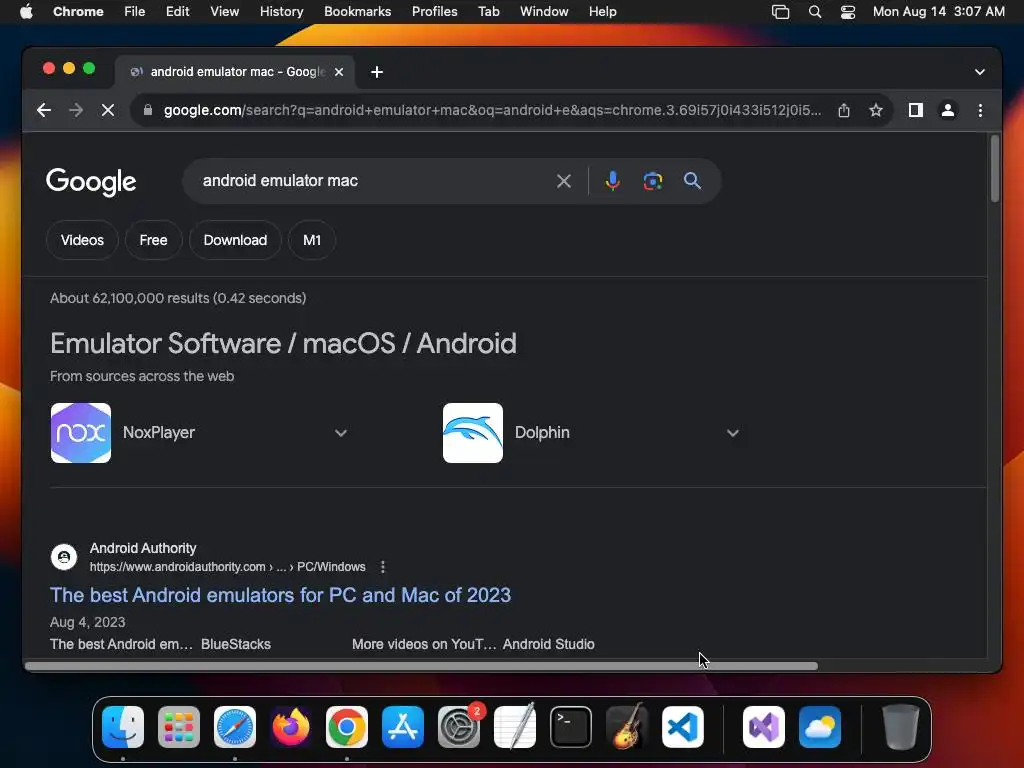The image size is (1024, 768).
Task: Open Control Center in menu bar
Action: (848, 11)
